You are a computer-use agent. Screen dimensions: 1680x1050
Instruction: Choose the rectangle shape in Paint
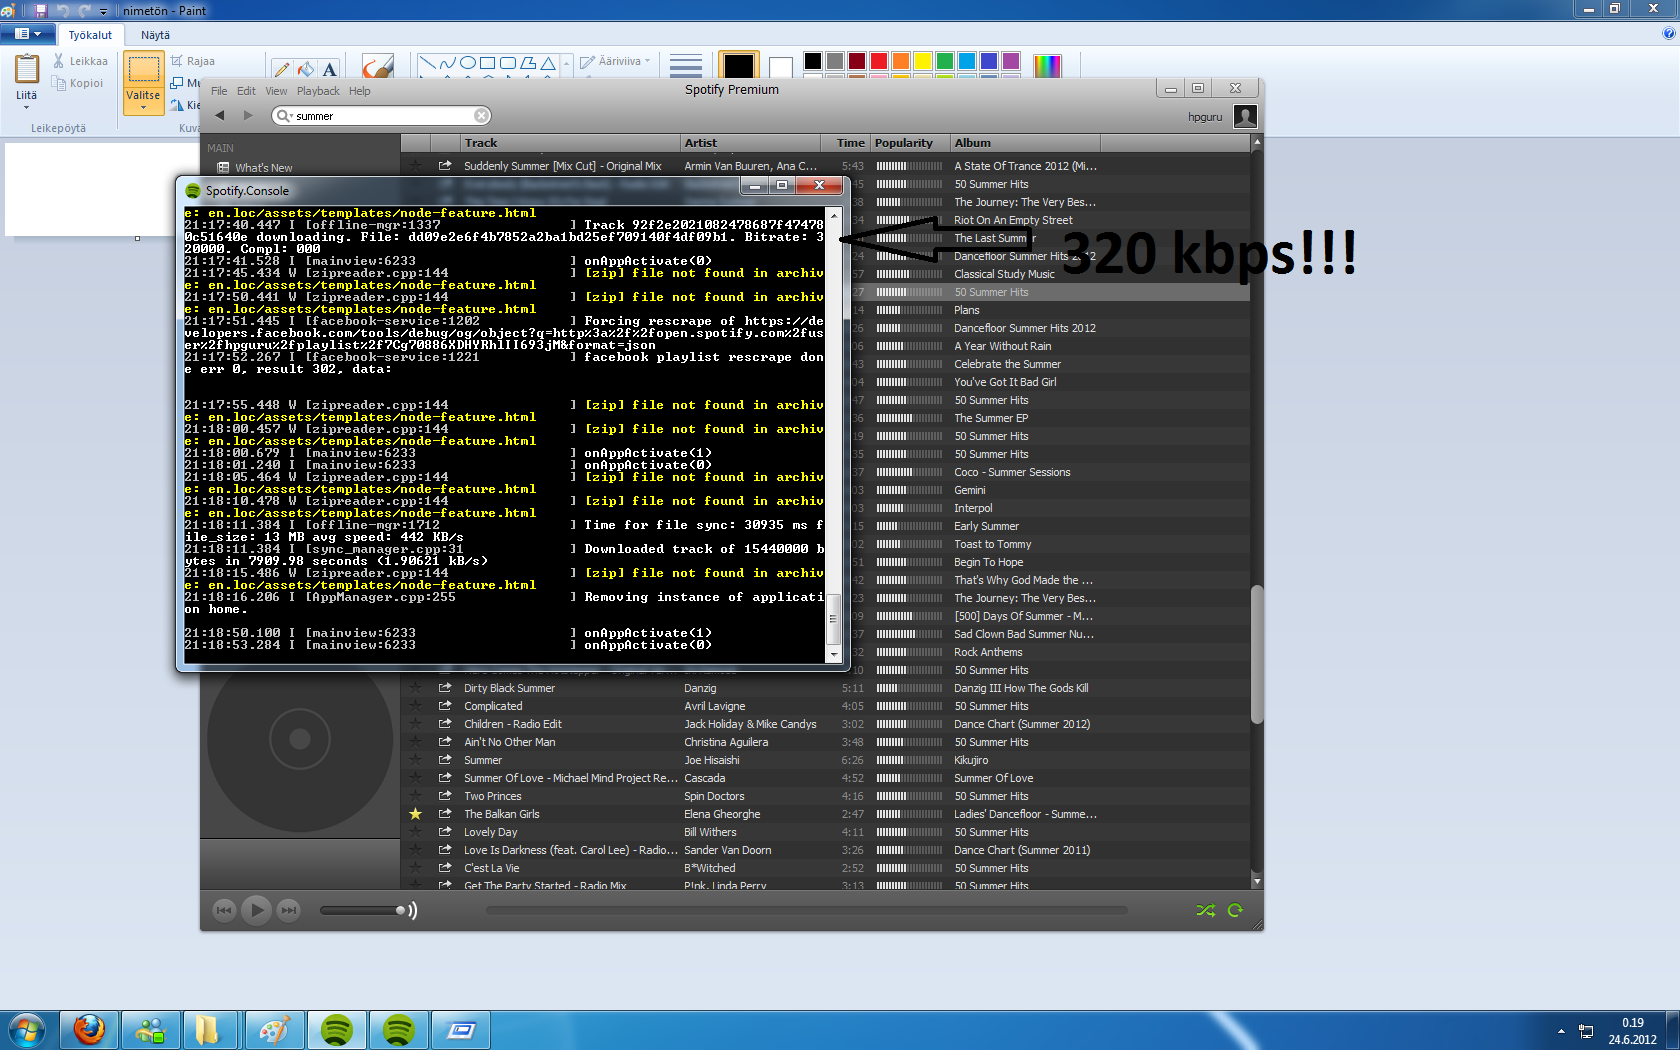(x=487, y=63)
